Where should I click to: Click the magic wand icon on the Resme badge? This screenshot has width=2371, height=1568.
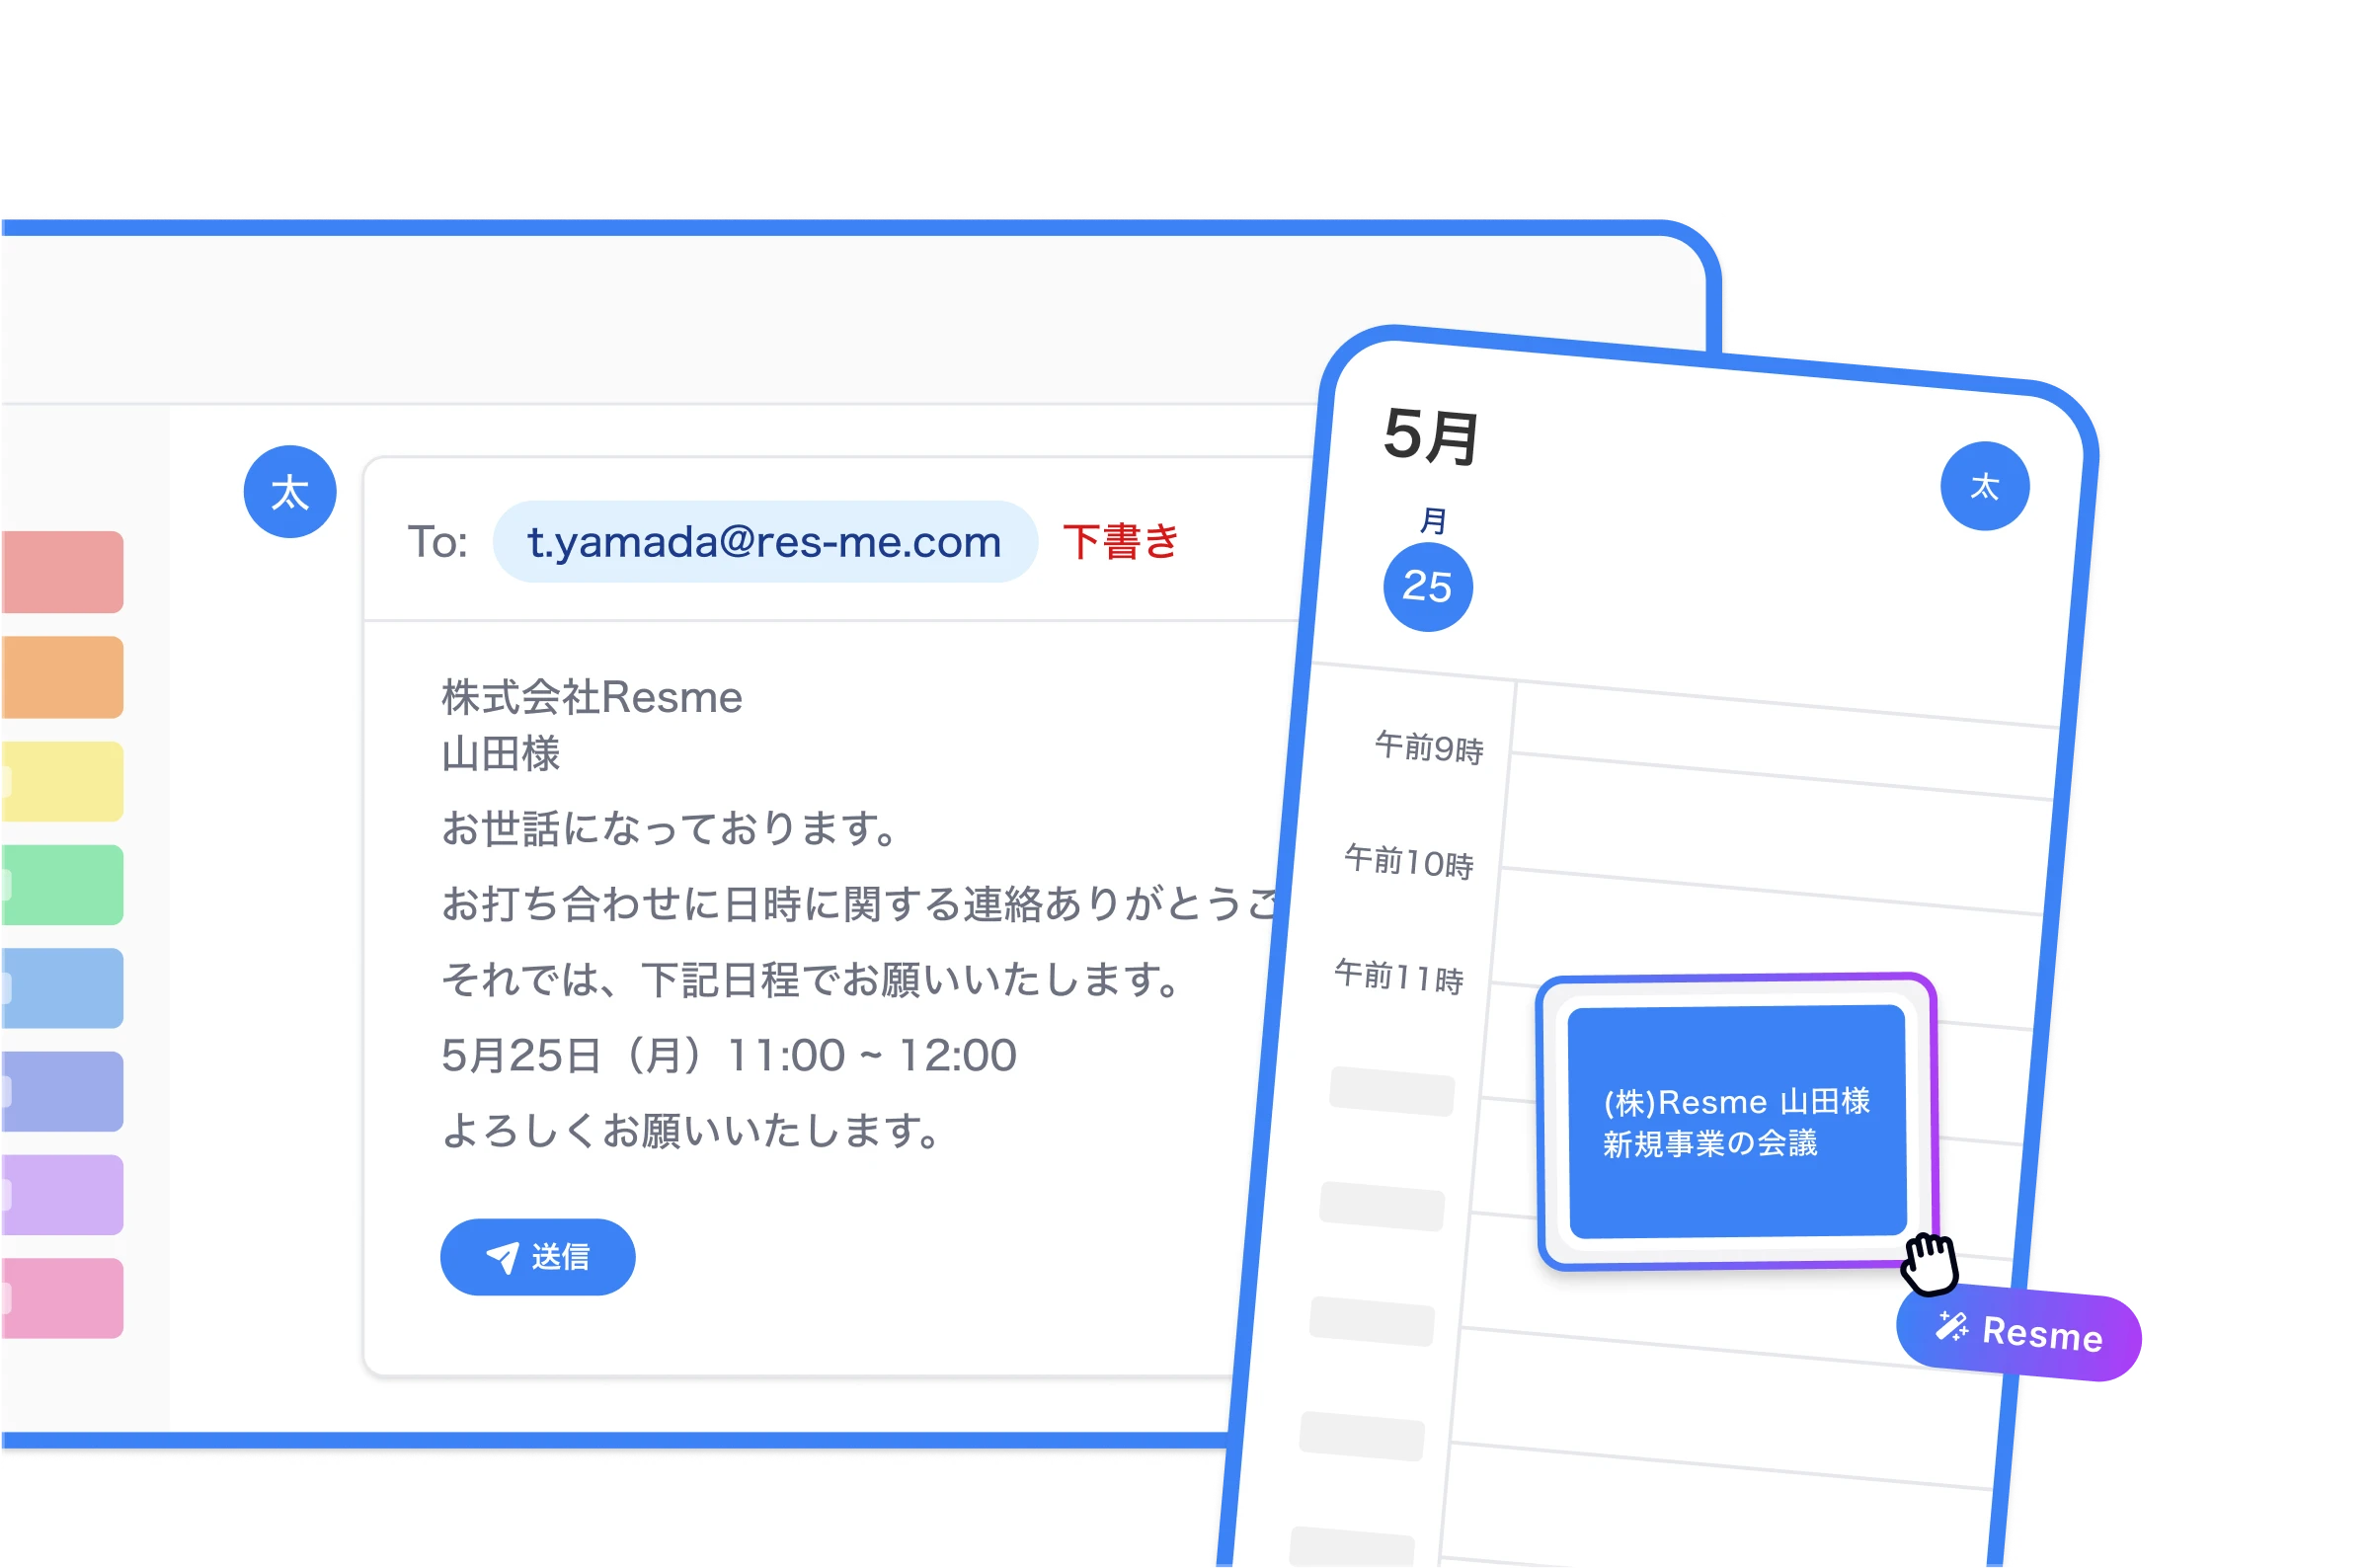pyautogui.click(x=1951, y=1326)
